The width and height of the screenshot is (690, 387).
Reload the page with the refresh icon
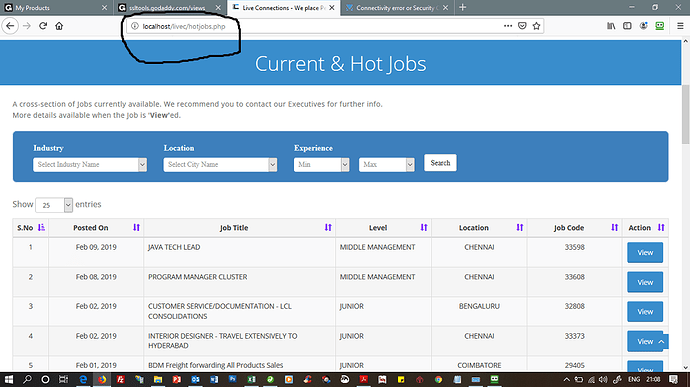tap(43, 26)
